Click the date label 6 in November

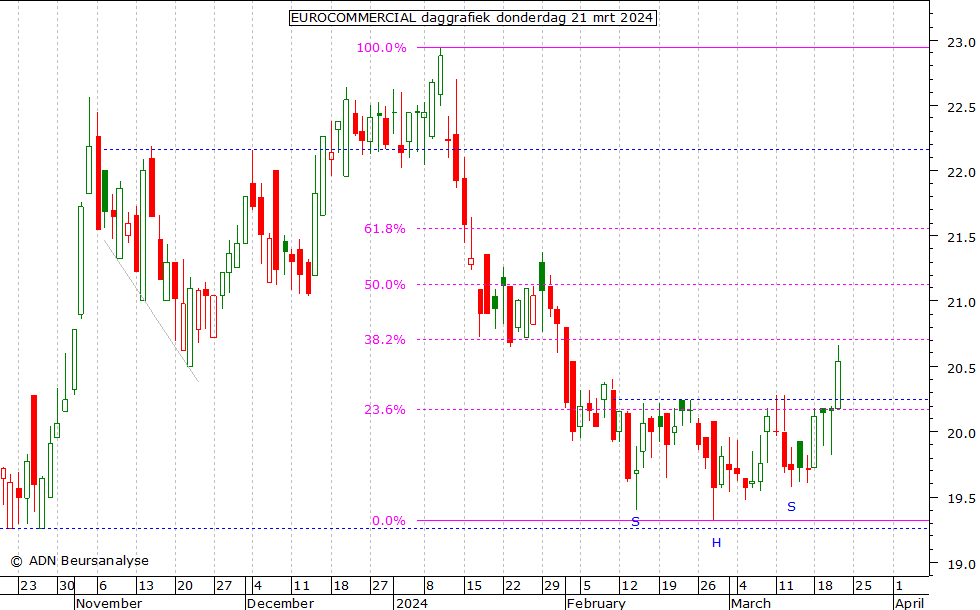pyautogui.click(x=103, y=586)
